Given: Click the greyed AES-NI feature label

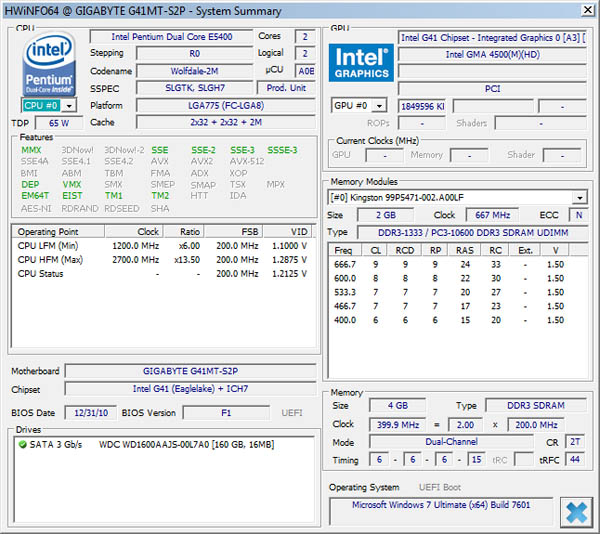Looking at the screenshot, I should click(x=36, y=208).
